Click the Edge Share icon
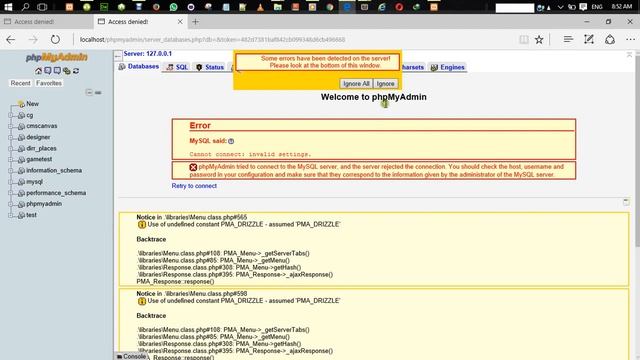 [610, 39]
